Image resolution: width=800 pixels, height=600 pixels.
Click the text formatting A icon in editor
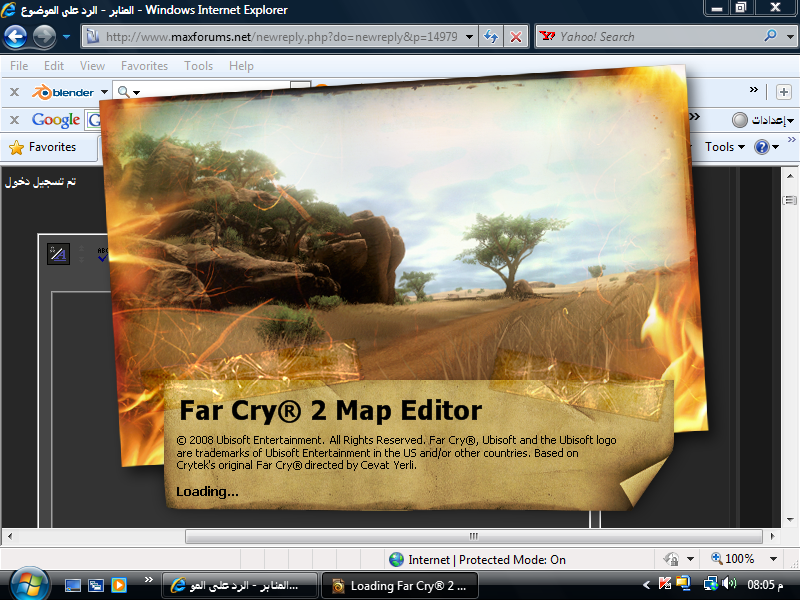pos(58,254)
